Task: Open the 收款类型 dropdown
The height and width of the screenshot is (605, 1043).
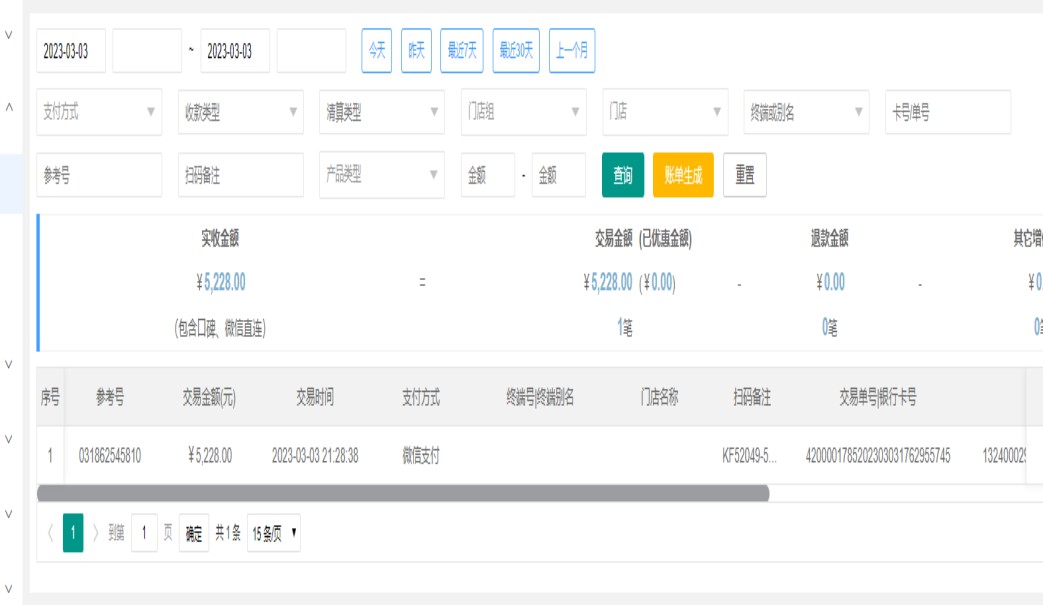Action: pyautogui.click(x=240, y=113)
